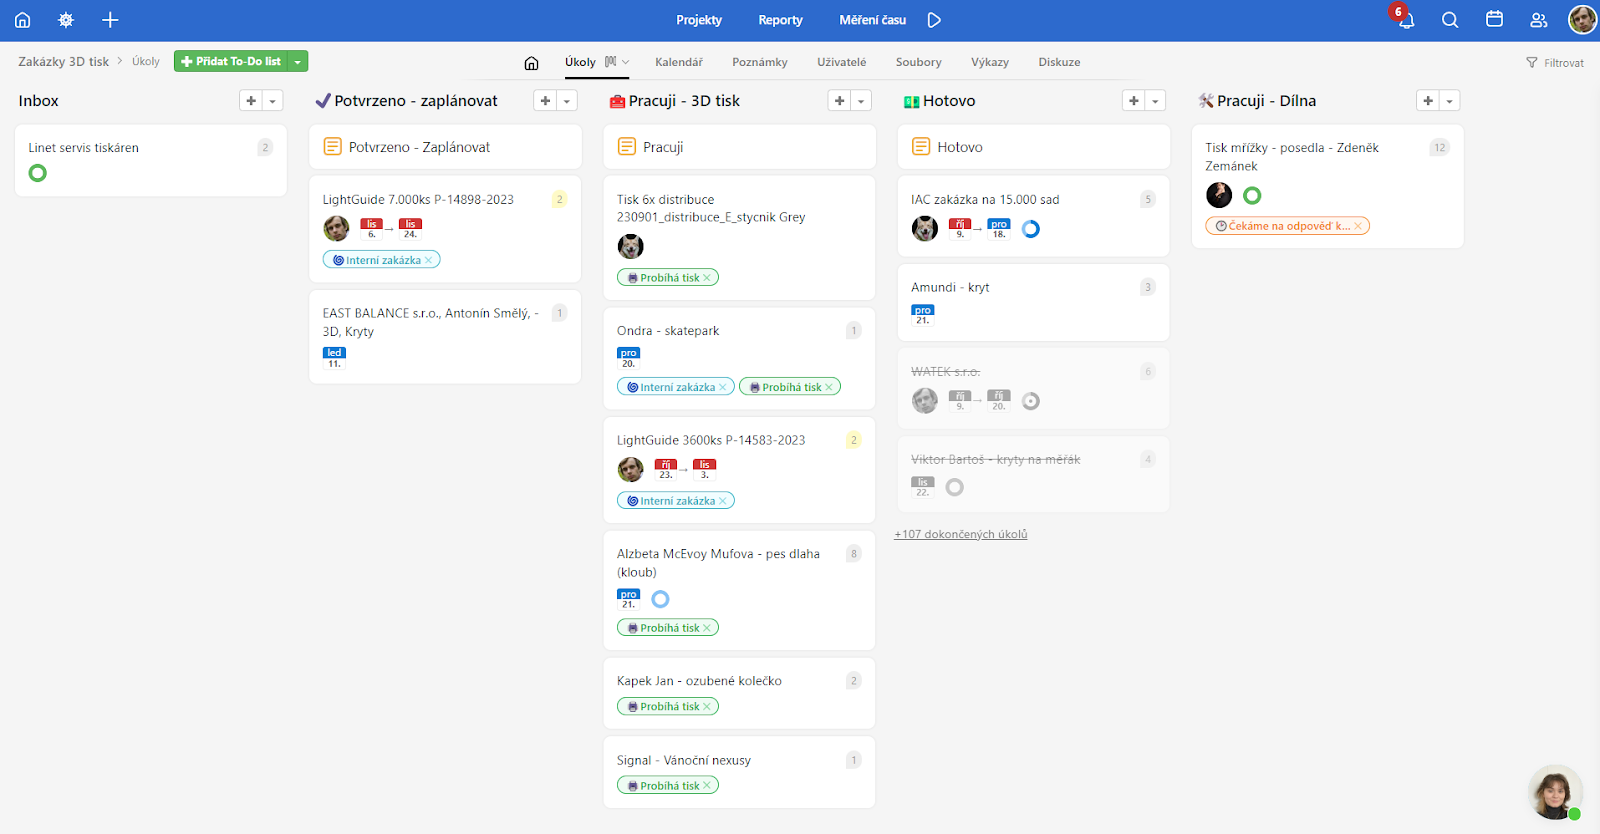Viewport: 1600px width, 834px height.
Task: Open Pracuji - Dílna column options dropdown
Action: pos(1449,101)
